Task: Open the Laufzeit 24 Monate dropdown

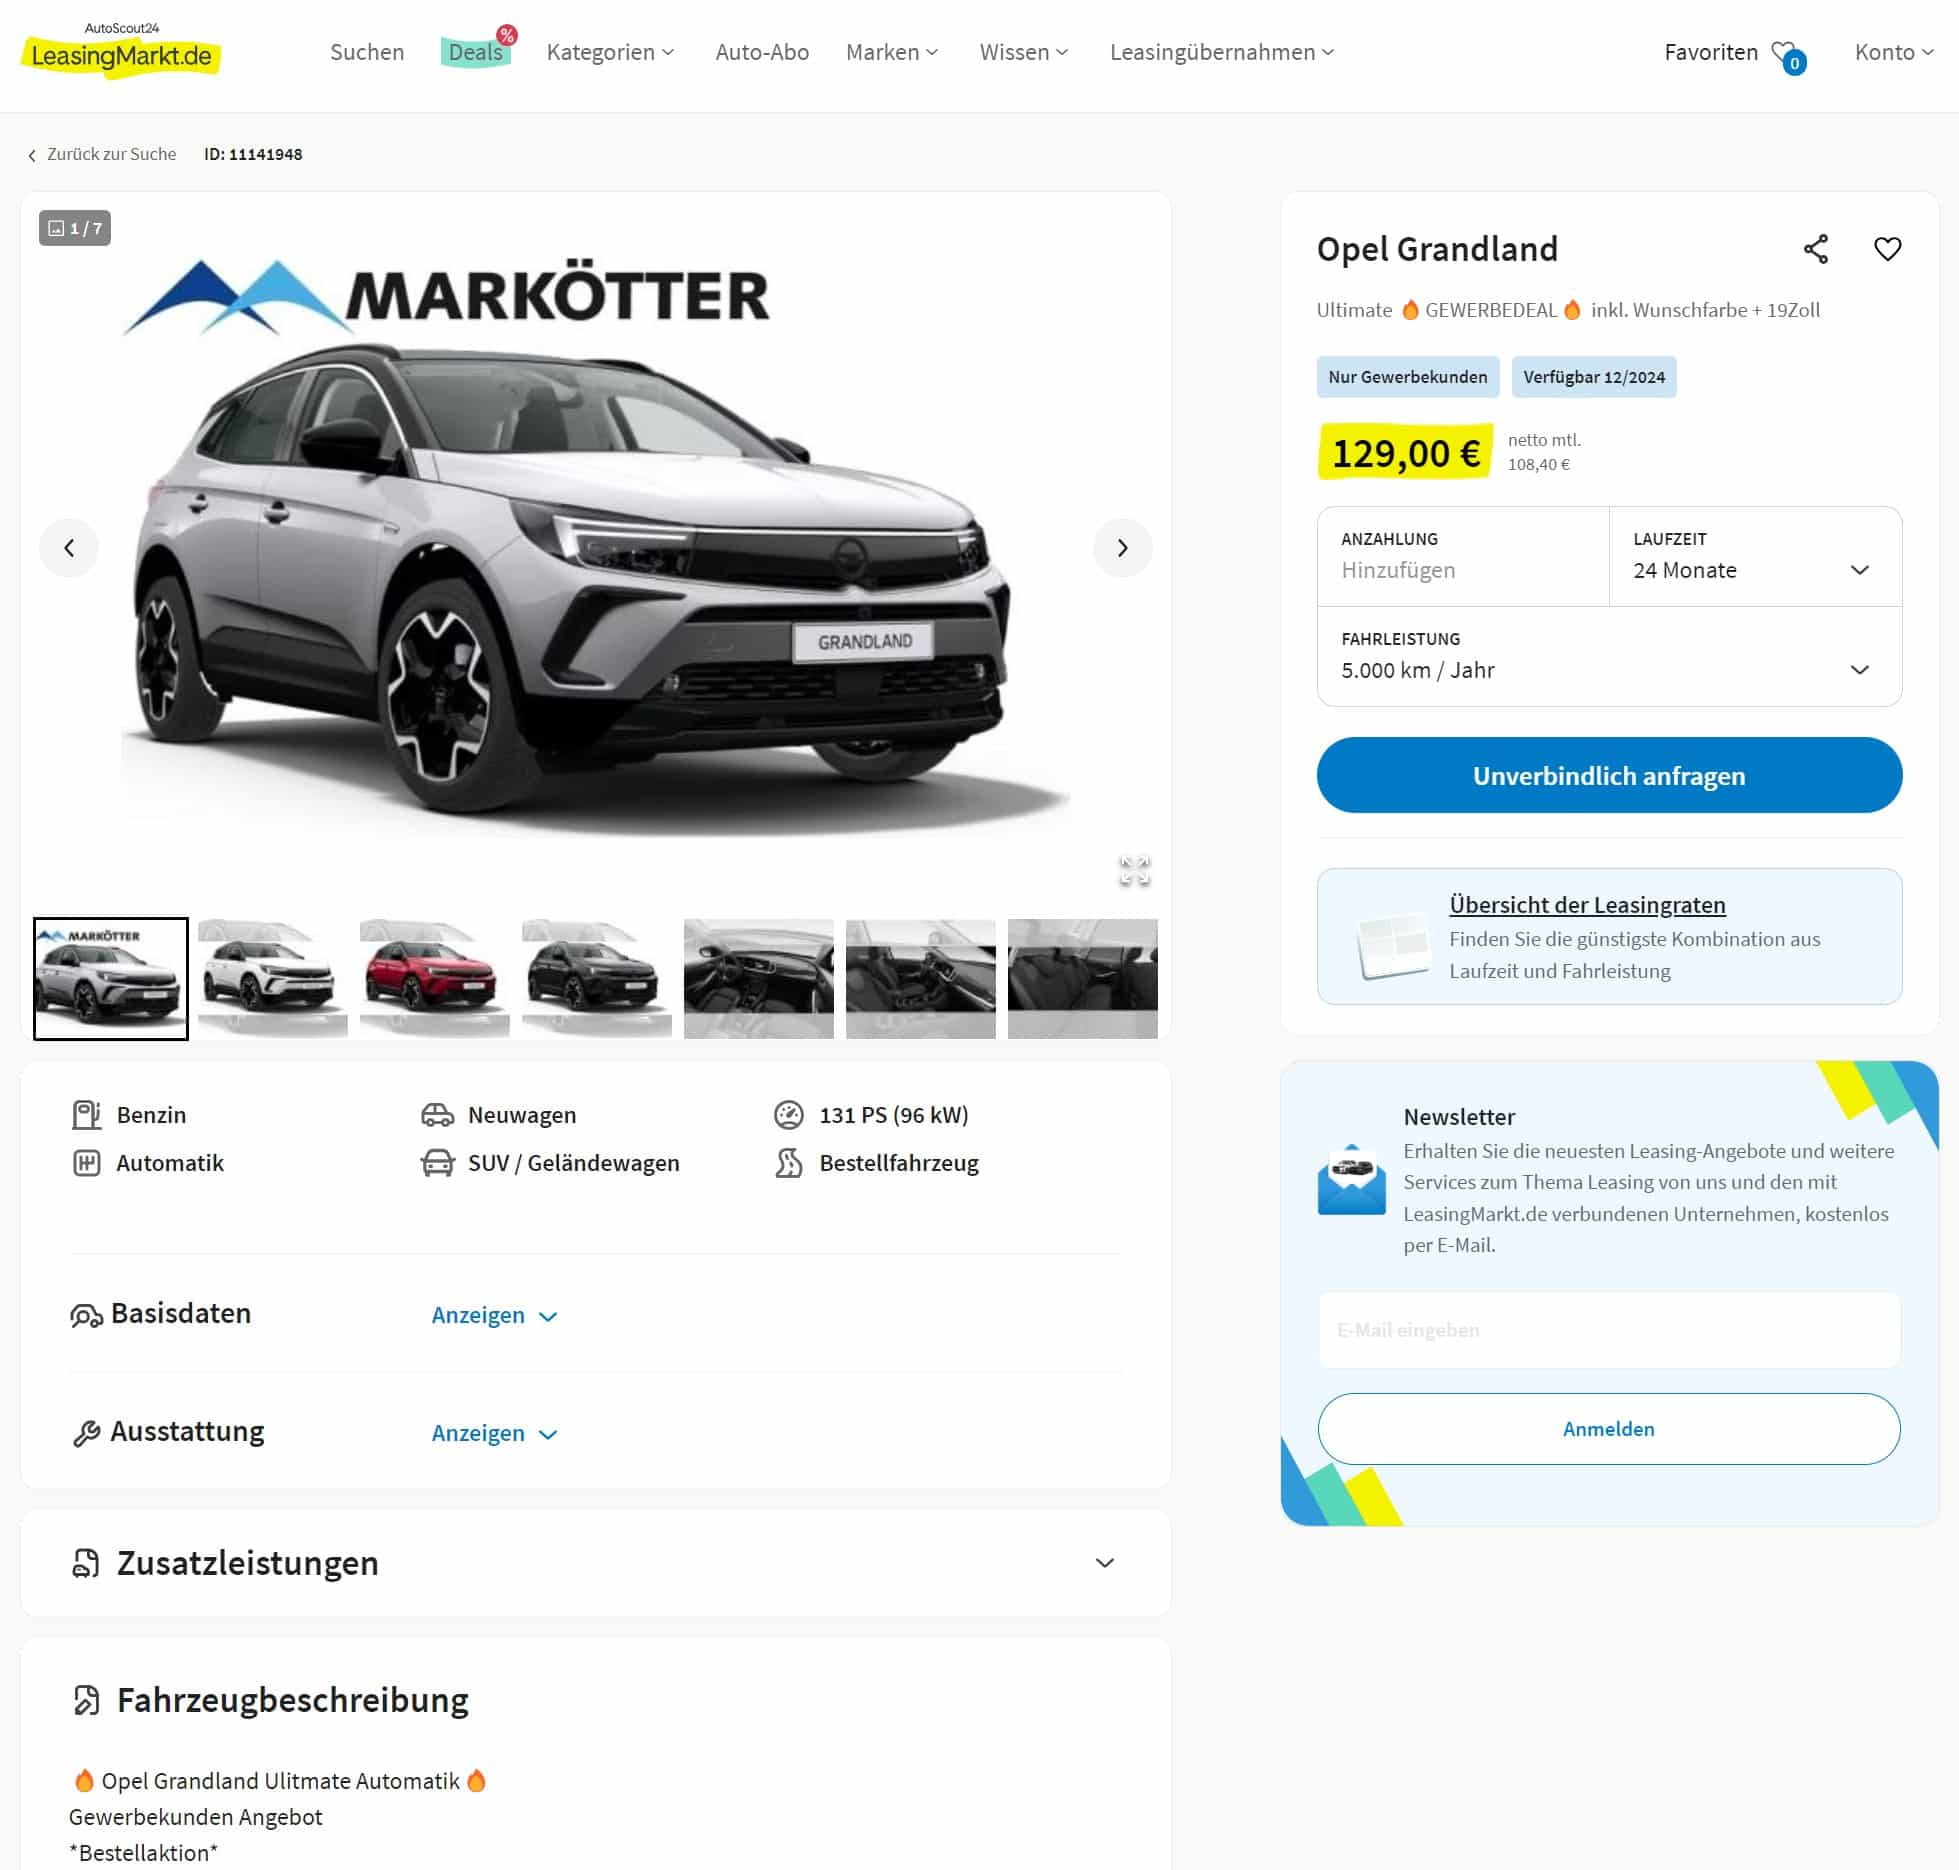Action: (1755, 557)
